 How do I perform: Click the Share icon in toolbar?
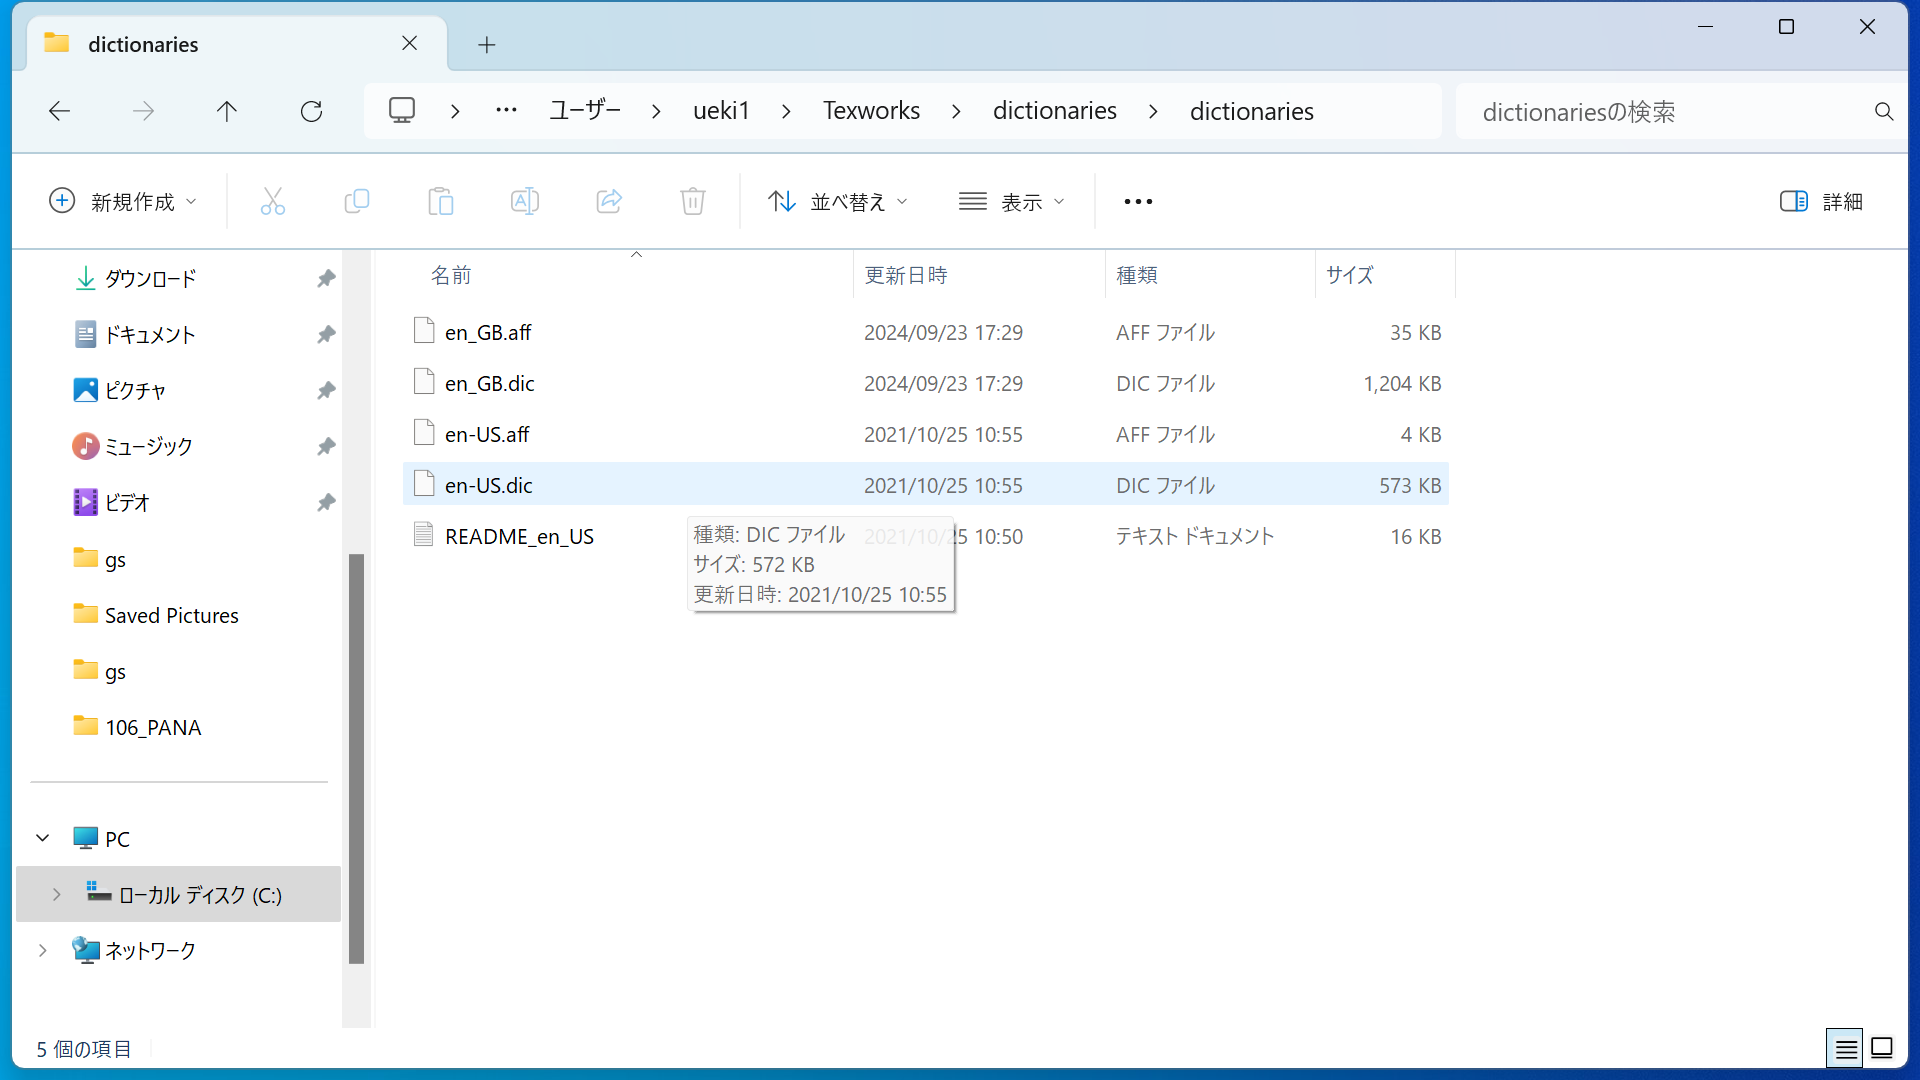(x=609, y=201)
